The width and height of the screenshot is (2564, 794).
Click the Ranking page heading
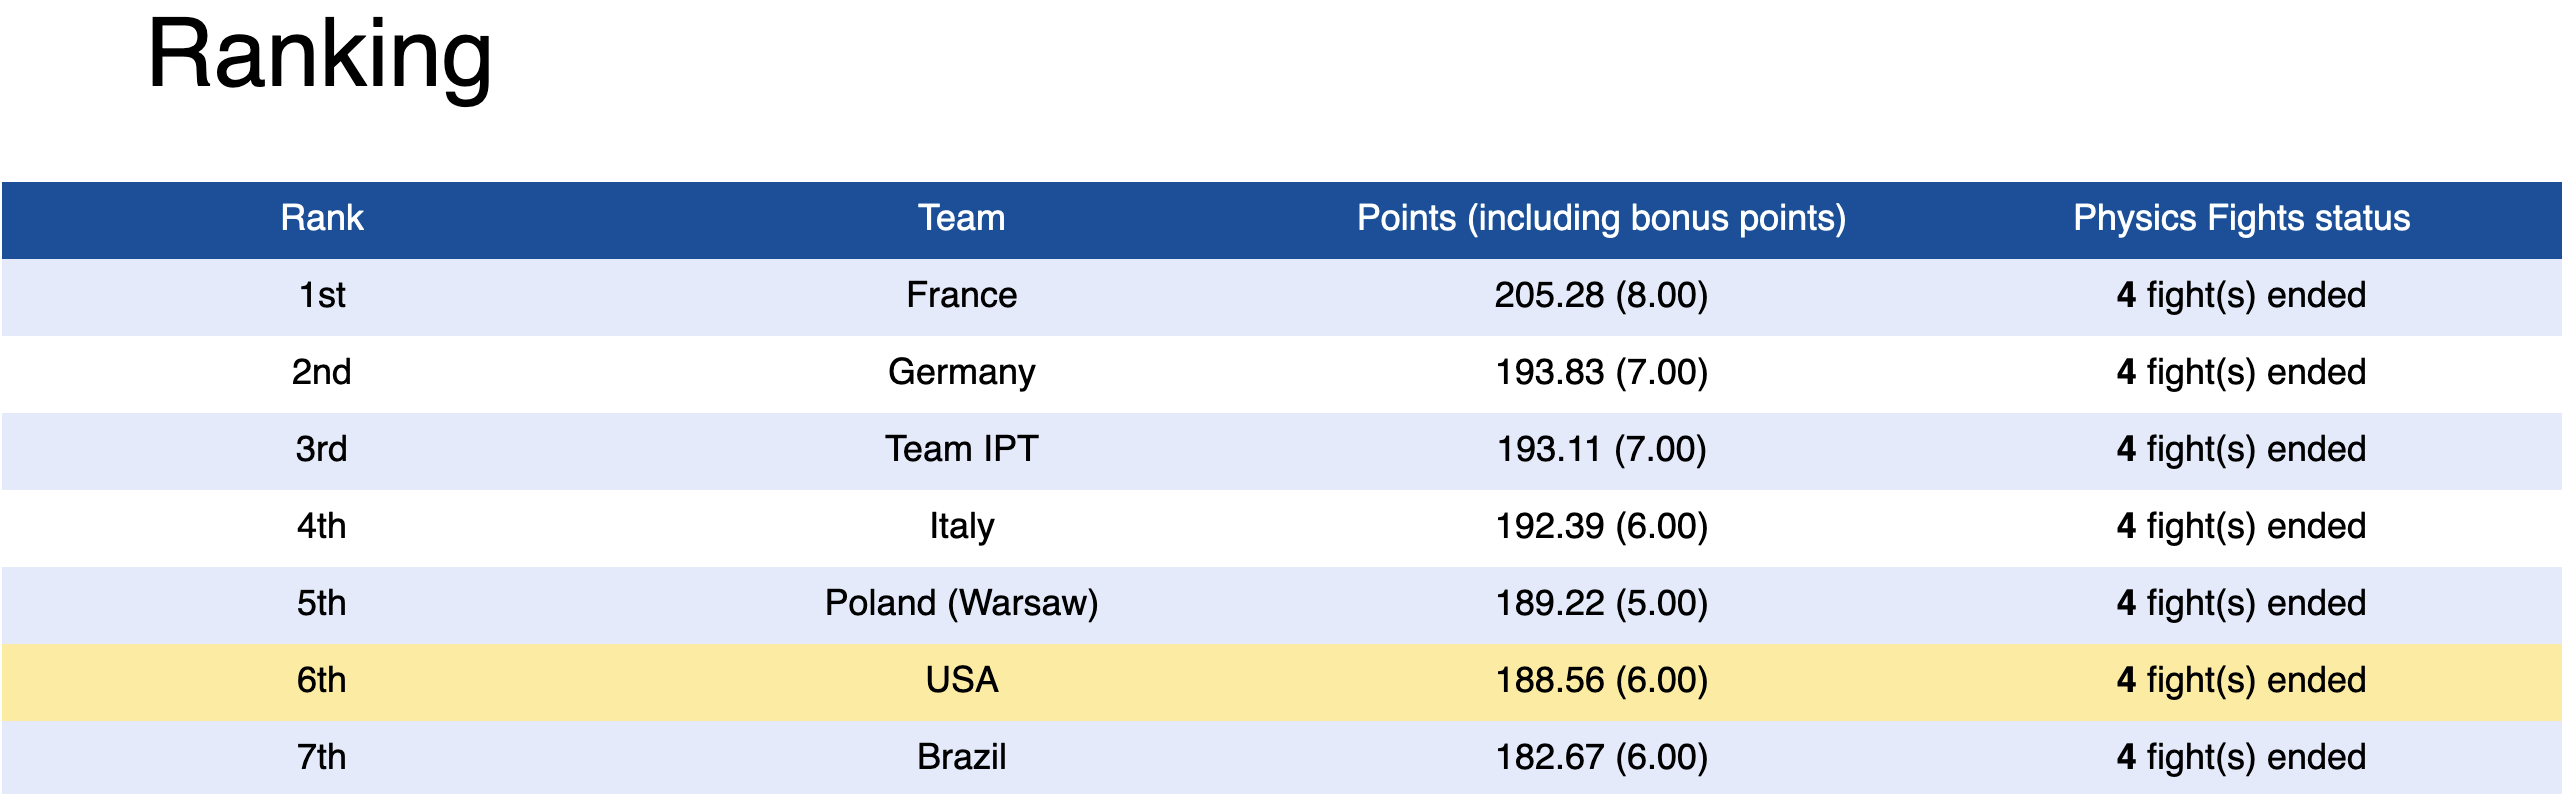click(x=319, y=56)
